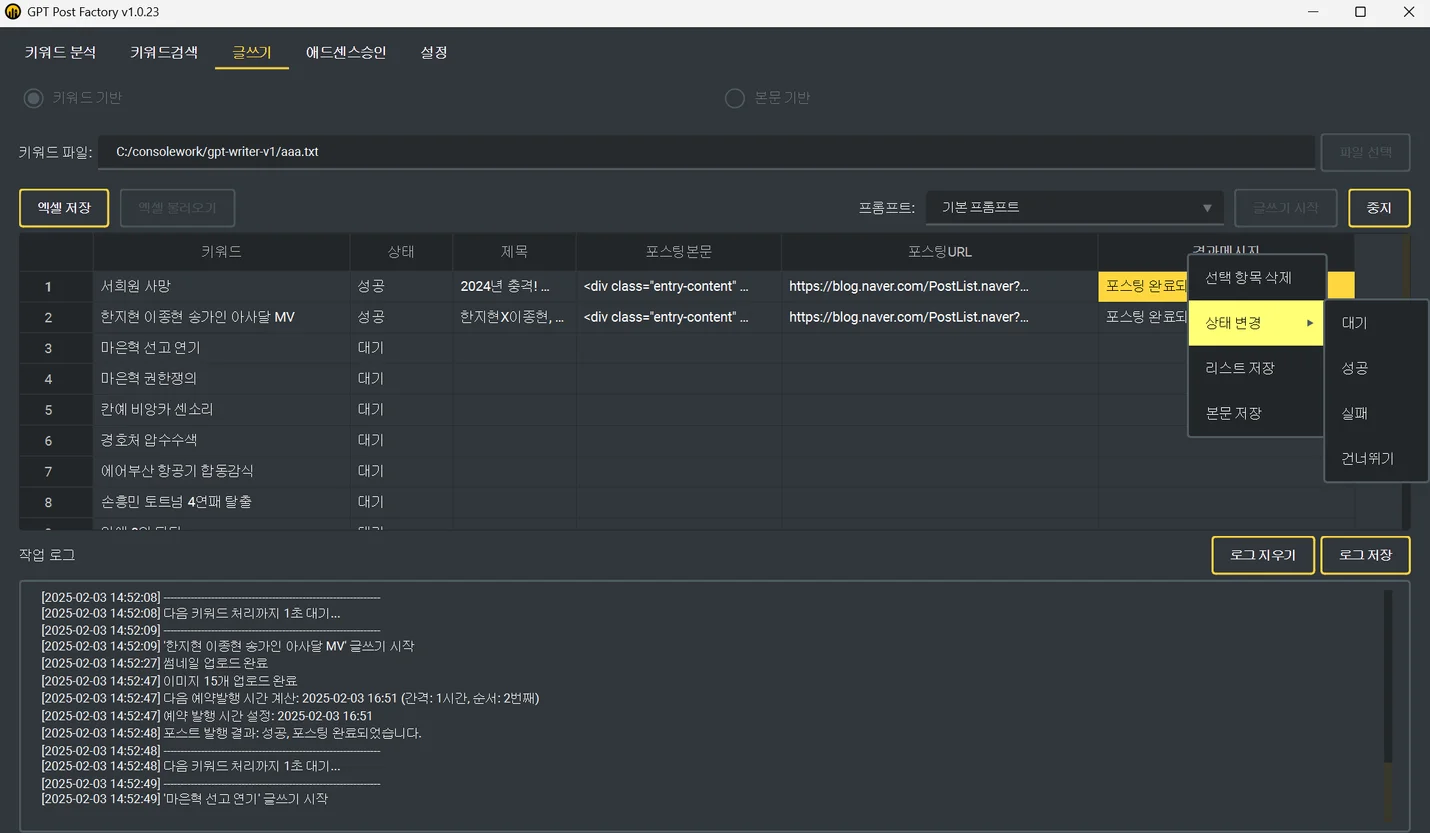This screenshot has width=1430, height=833.
Task: Click the log line 예약 발행 시간 설정
Action: (207, 716)
